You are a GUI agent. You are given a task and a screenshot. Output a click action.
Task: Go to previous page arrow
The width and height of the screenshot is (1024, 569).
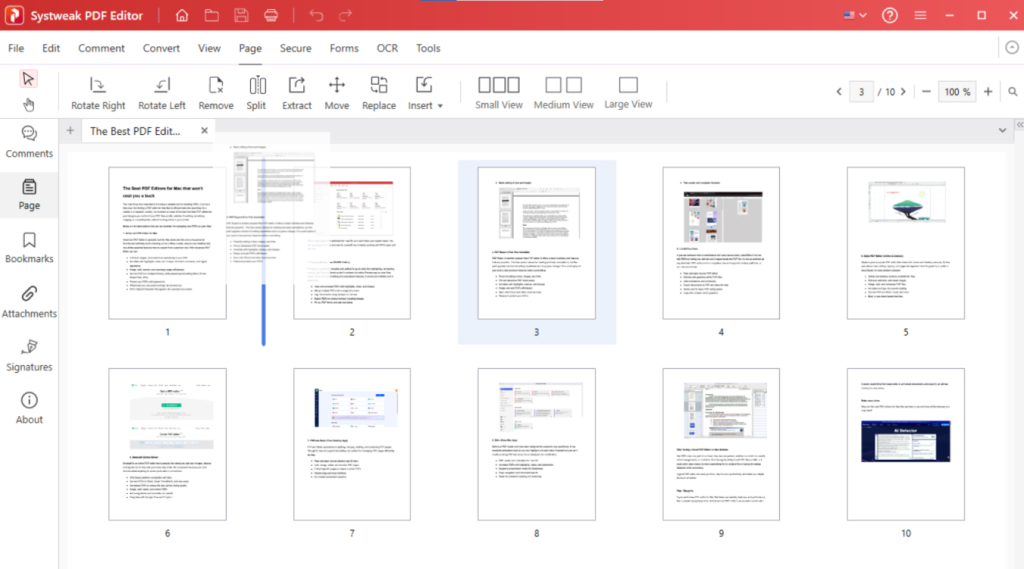click(839, 92)
